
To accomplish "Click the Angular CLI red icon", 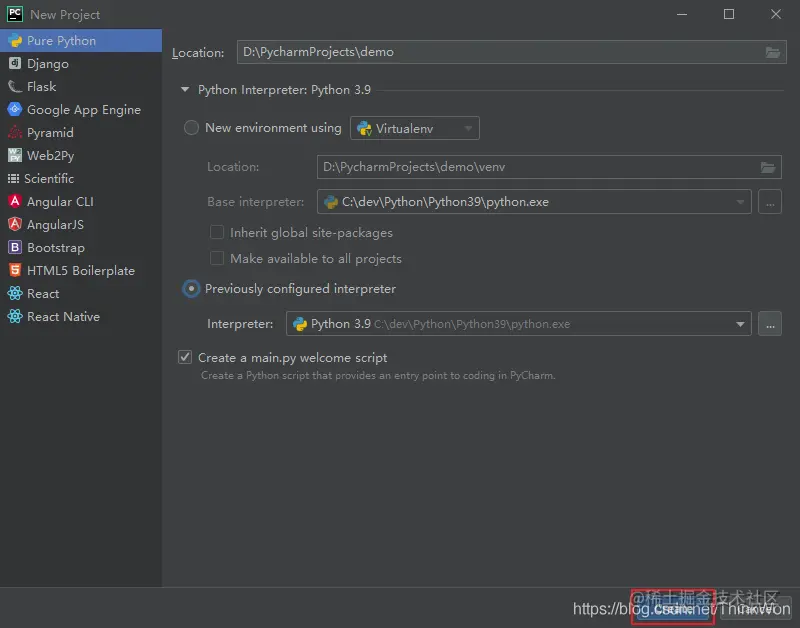I will (x=15, y=201).
